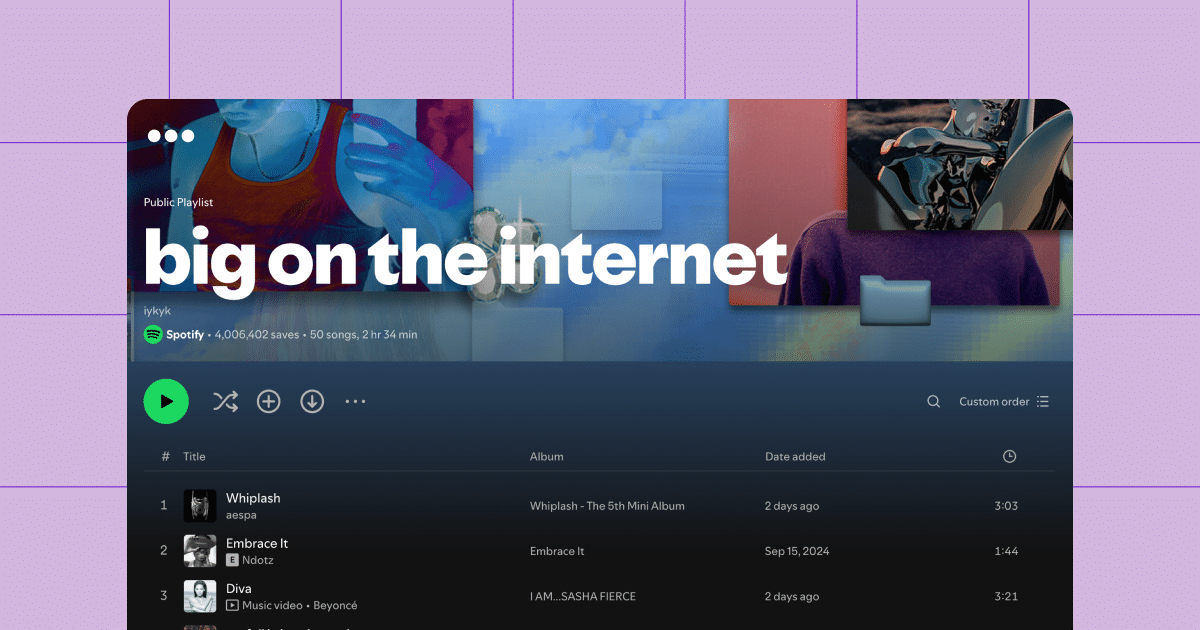Open more options beside download icon
Viewport: 1200px width, 630px height.
pos(355,401)
